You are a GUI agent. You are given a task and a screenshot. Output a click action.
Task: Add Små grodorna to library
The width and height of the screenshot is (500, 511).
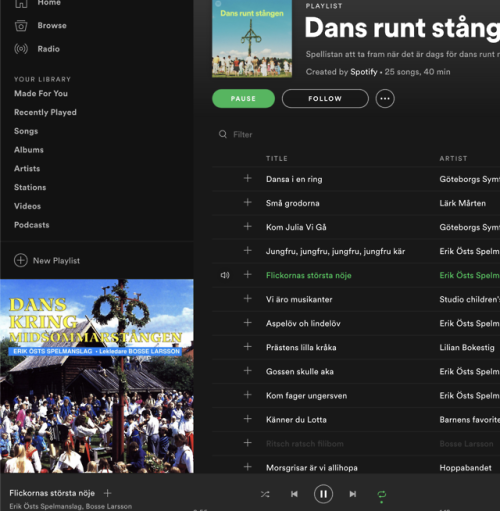tap(248, 202)
